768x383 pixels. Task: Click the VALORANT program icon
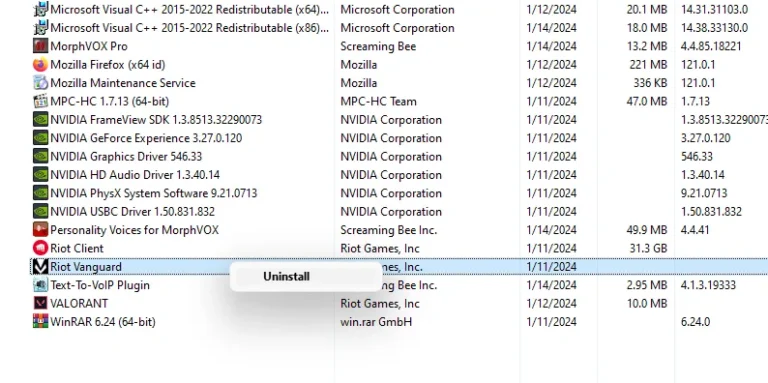point(40,304)
